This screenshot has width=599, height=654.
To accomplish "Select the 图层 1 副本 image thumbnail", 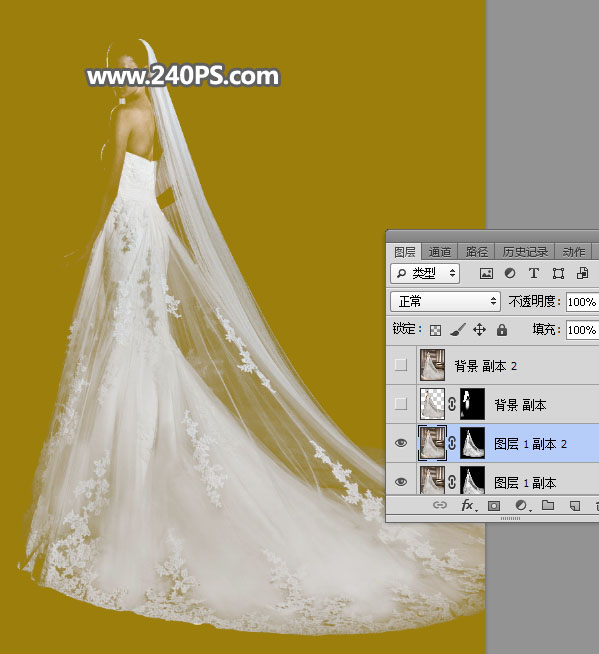I will point(432,480).
